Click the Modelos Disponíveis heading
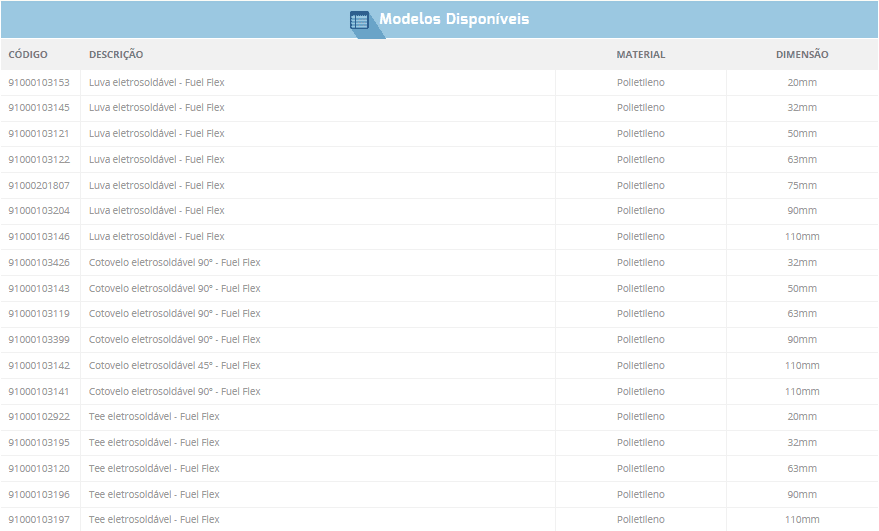Image resolution: width=879 pixels, height=531 pixels. [454, 20]
